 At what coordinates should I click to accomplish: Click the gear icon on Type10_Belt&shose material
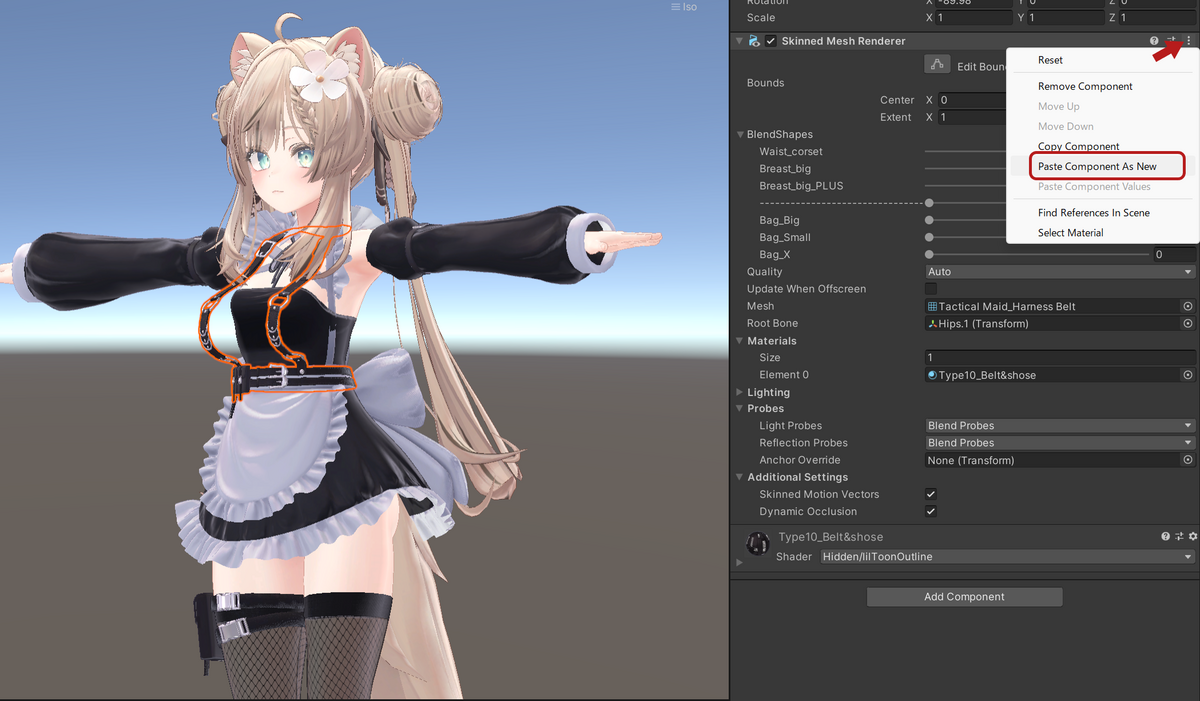[x=1191, y=536]
